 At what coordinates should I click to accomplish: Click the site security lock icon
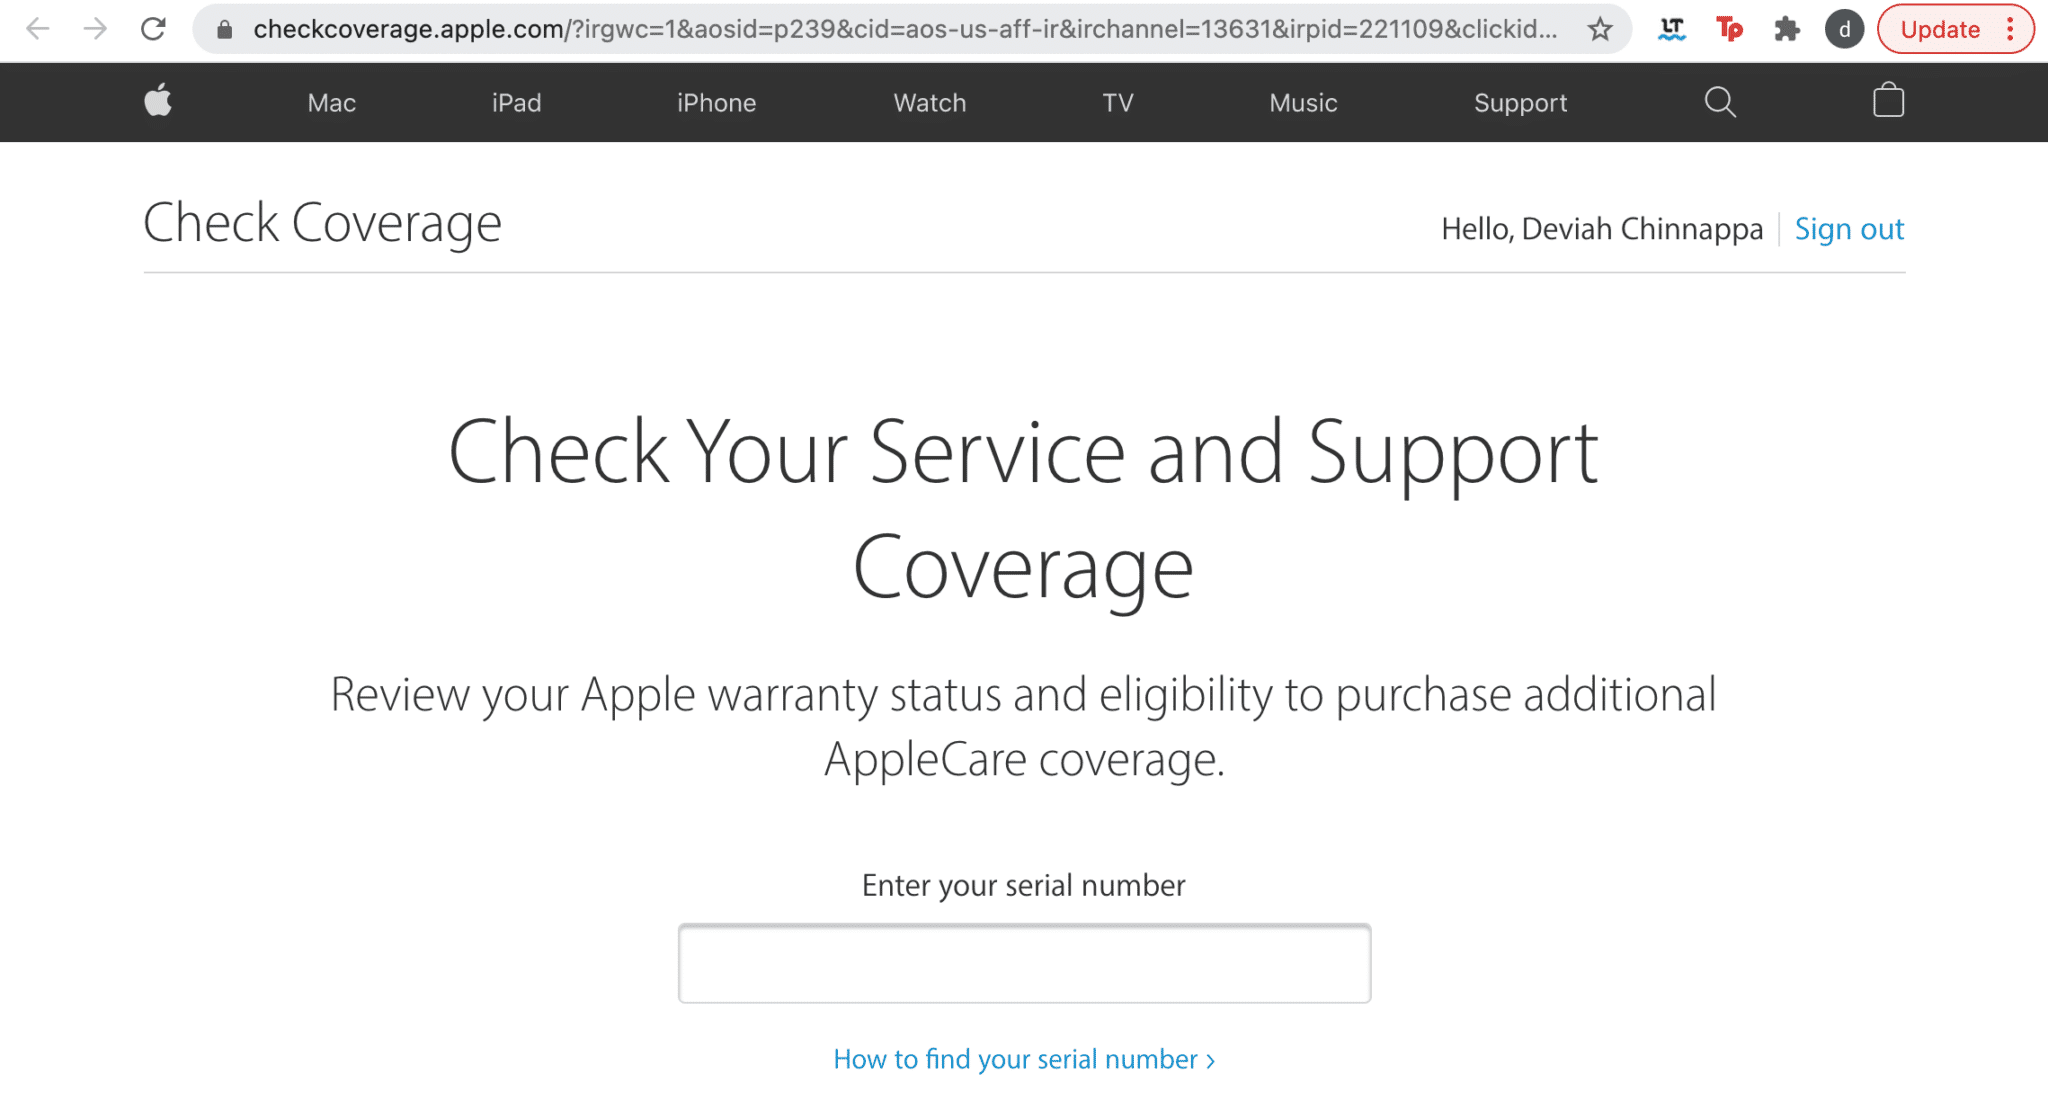click(222, 30)
